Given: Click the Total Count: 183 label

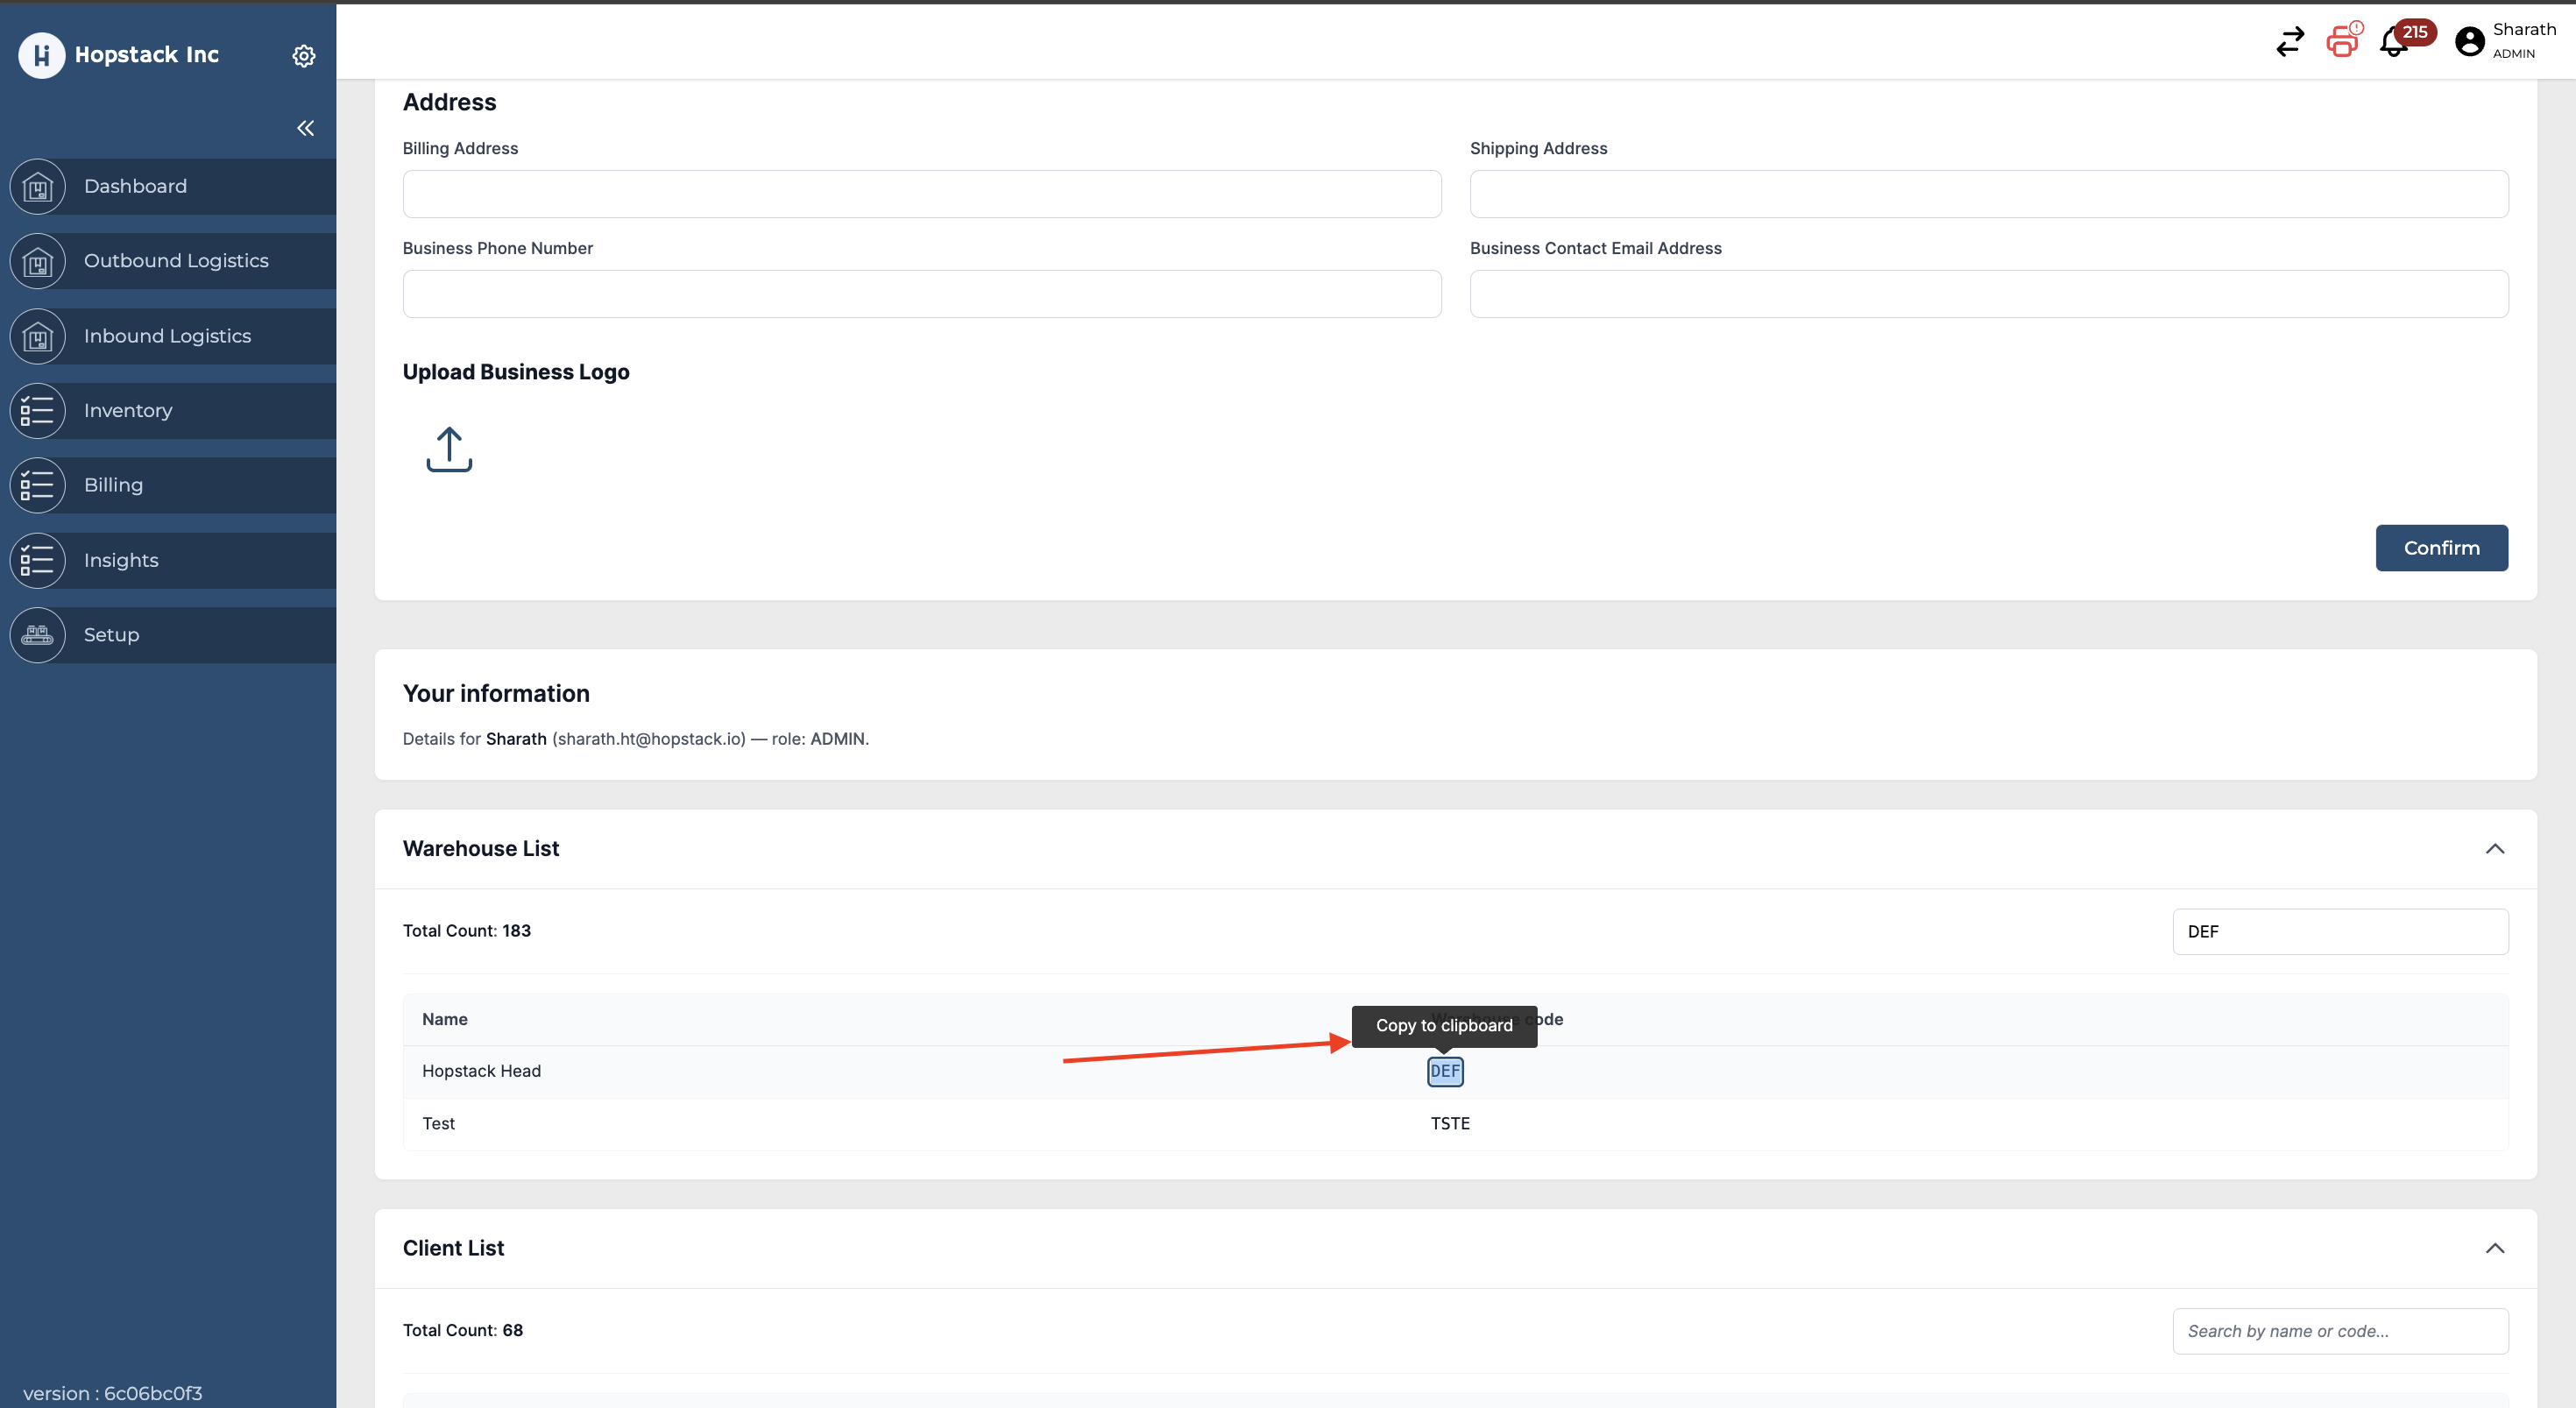Looking at the screenshot, I should click(x=466, y=931).
